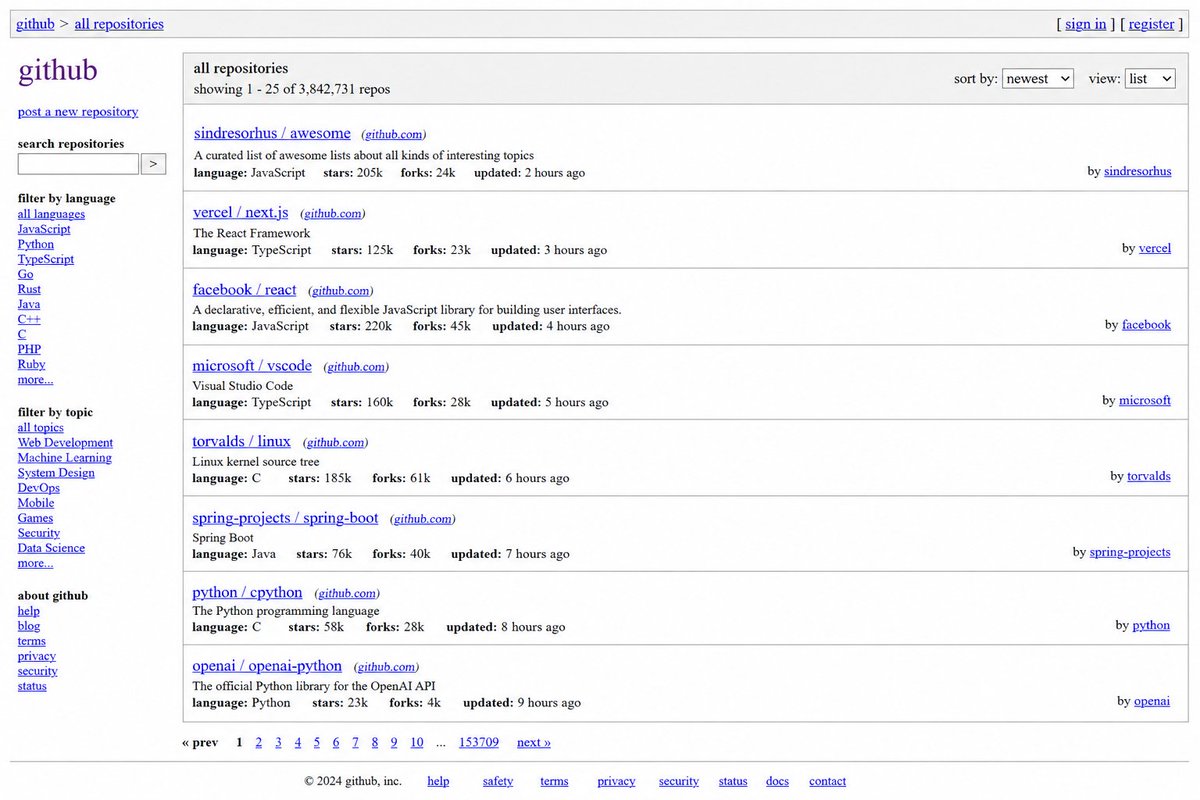Filter by Python in language sidebar
This screenshot has width=1200, height=800.
(36, 244)
